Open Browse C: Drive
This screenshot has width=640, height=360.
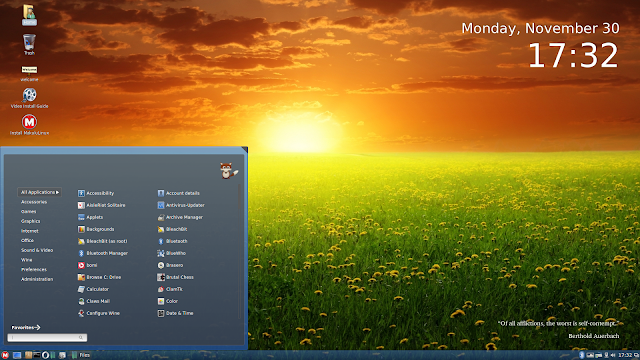point(100,277)
